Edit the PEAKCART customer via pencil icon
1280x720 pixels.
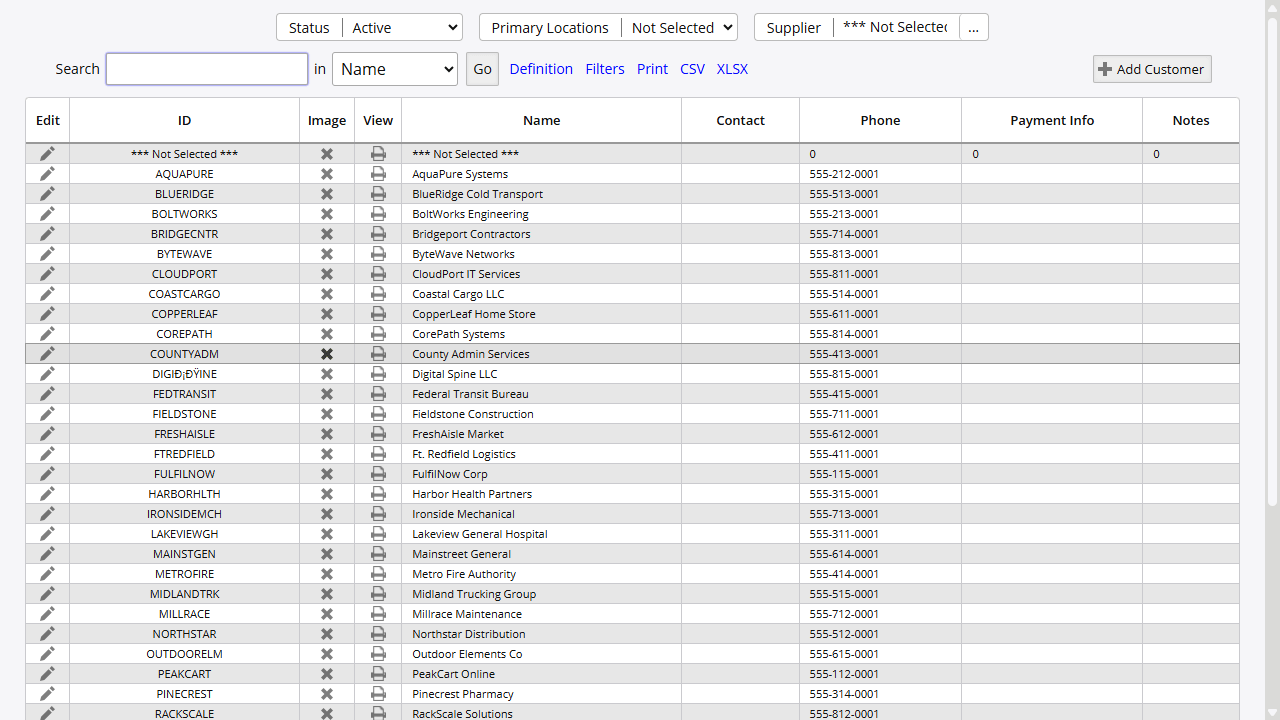pyautogui.click(x=47, y=674)
